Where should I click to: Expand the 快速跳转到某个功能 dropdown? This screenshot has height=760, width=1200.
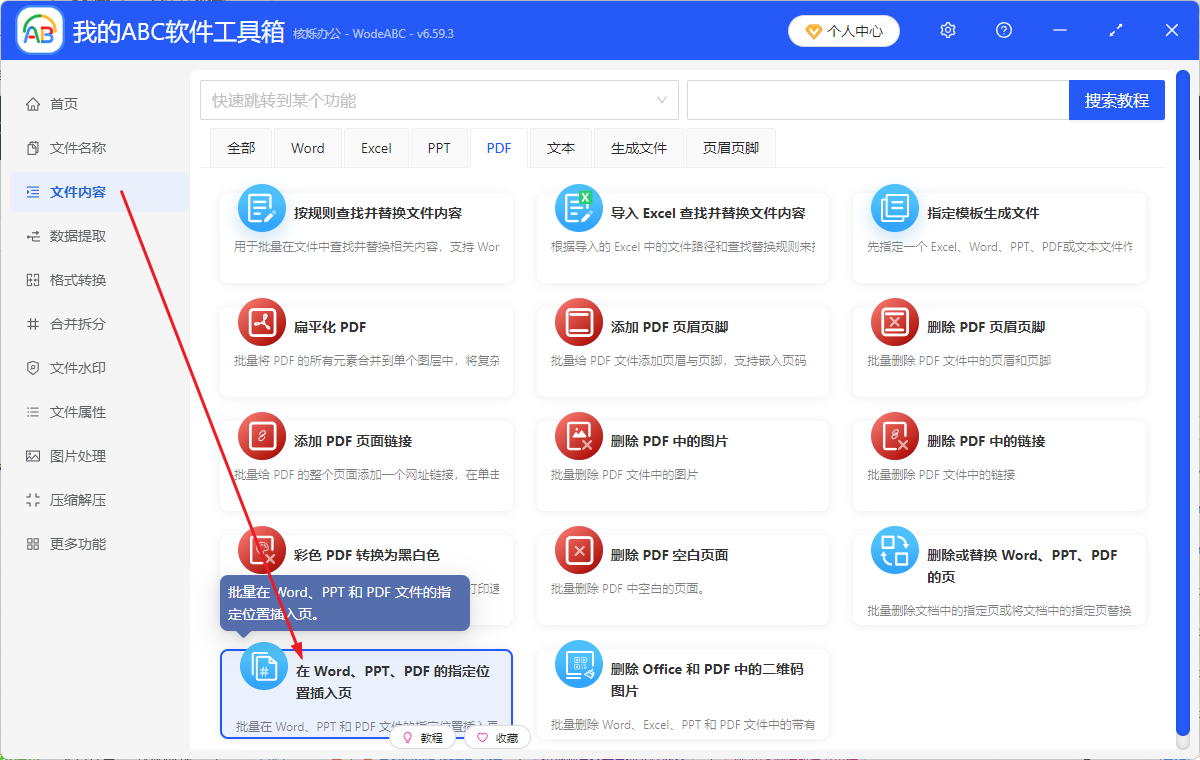tap(660, 100)
